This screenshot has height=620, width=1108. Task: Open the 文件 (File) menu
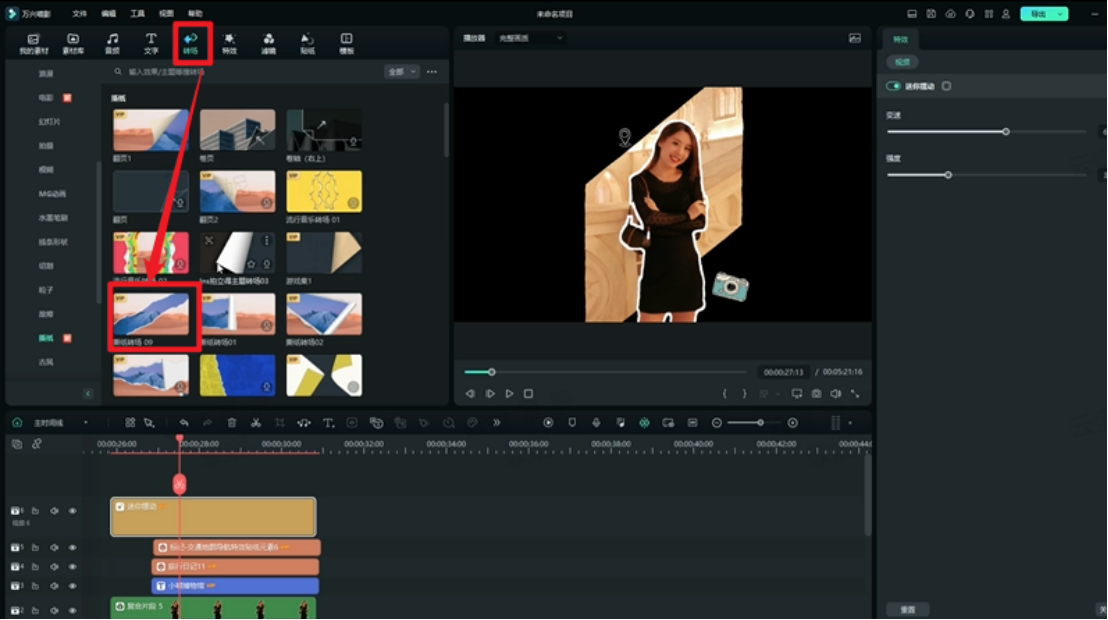tap(79, 14)
